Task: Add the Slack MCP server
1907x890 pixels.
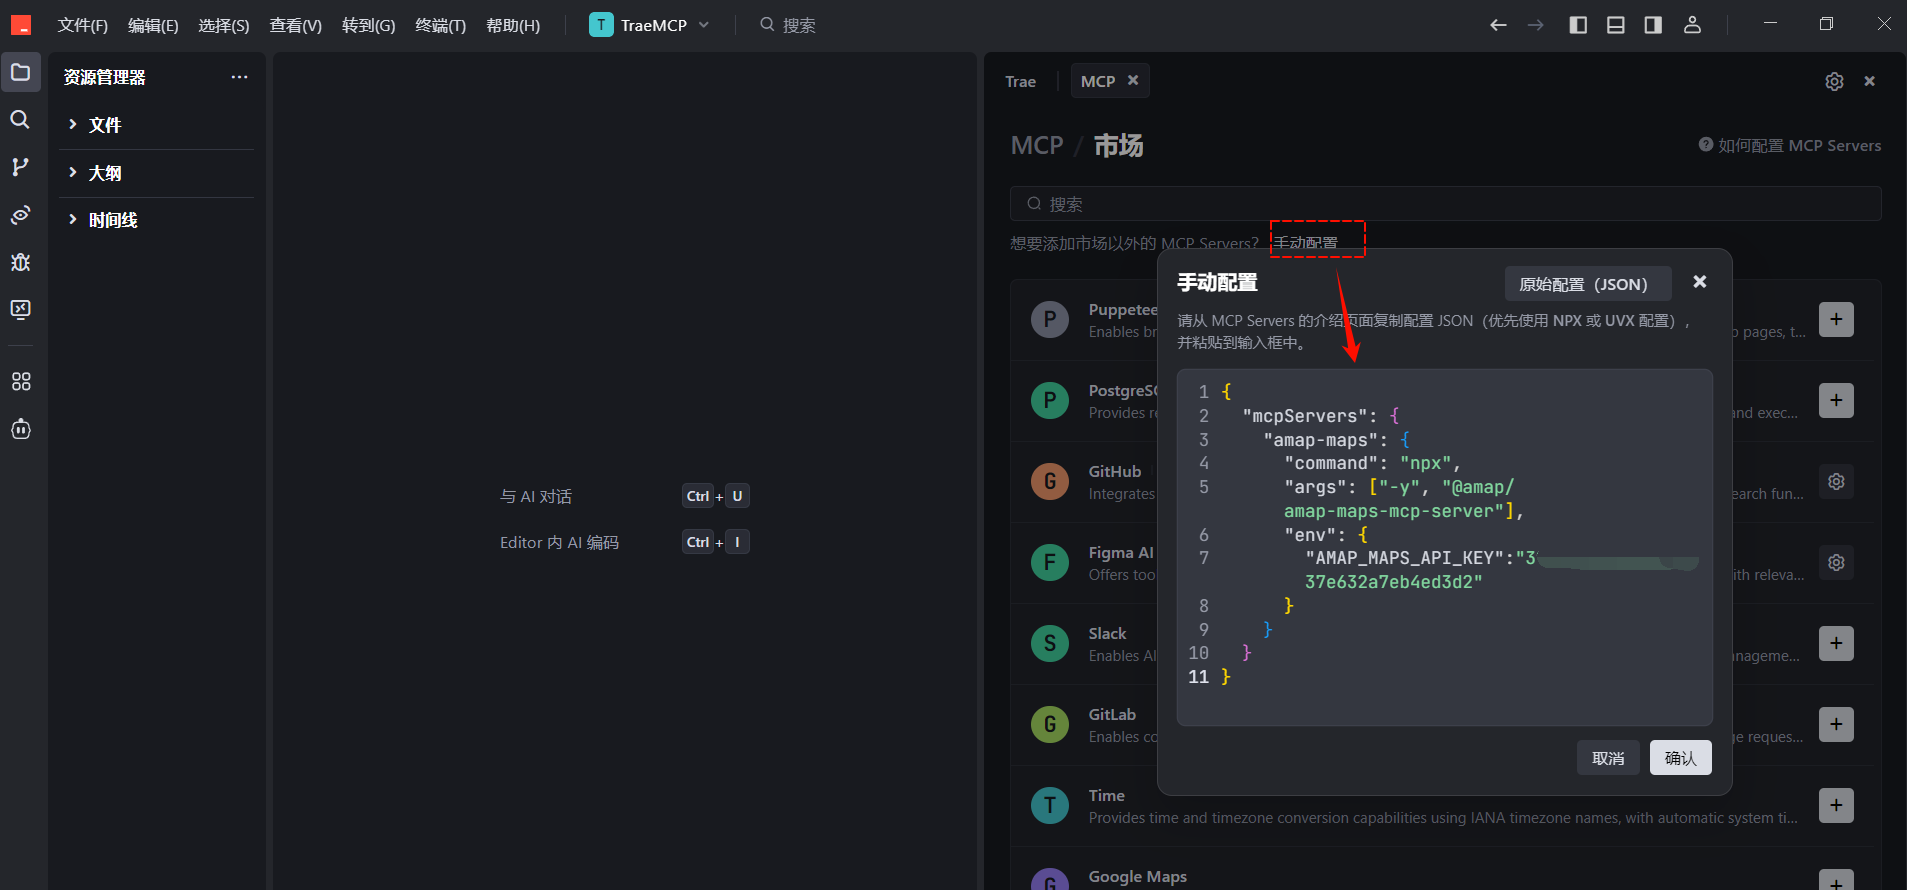Action: 1836,643
